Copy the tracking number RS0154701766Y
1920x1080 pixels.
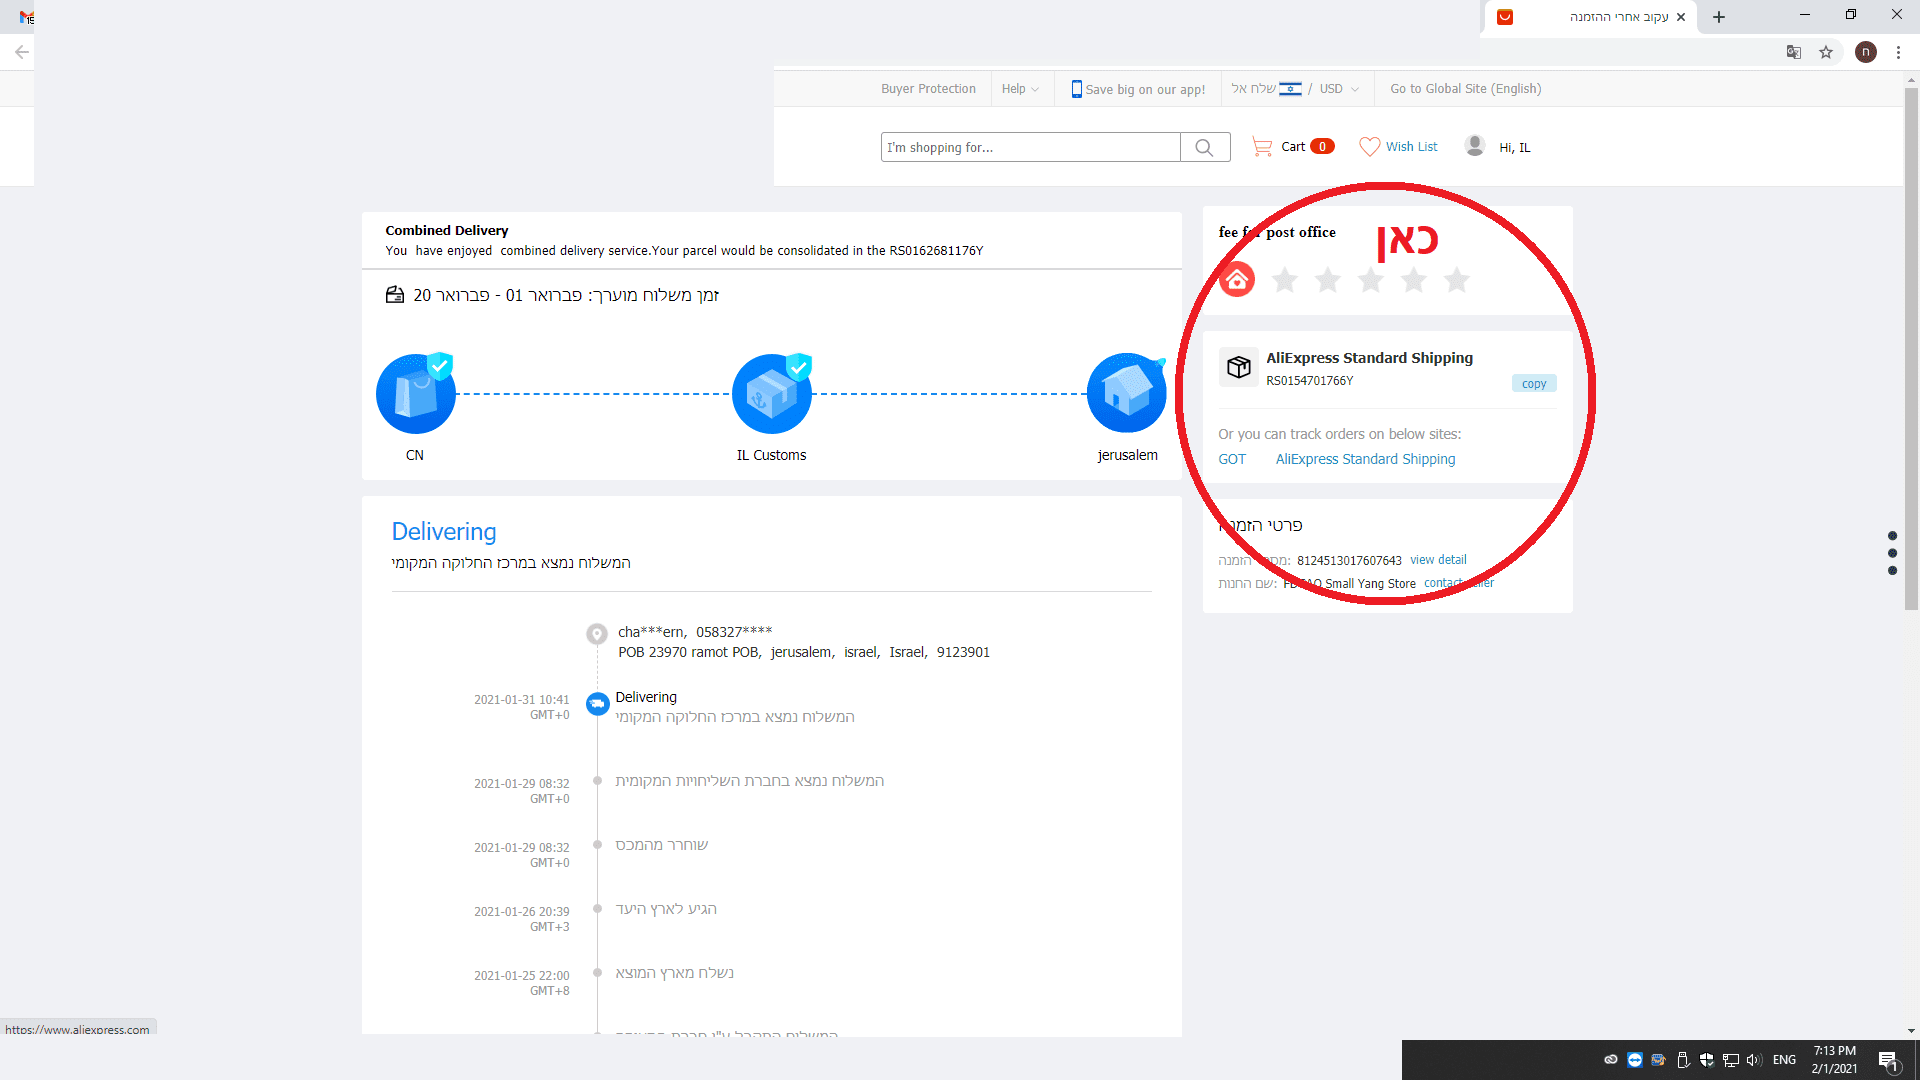click(x=1533, y=384)
